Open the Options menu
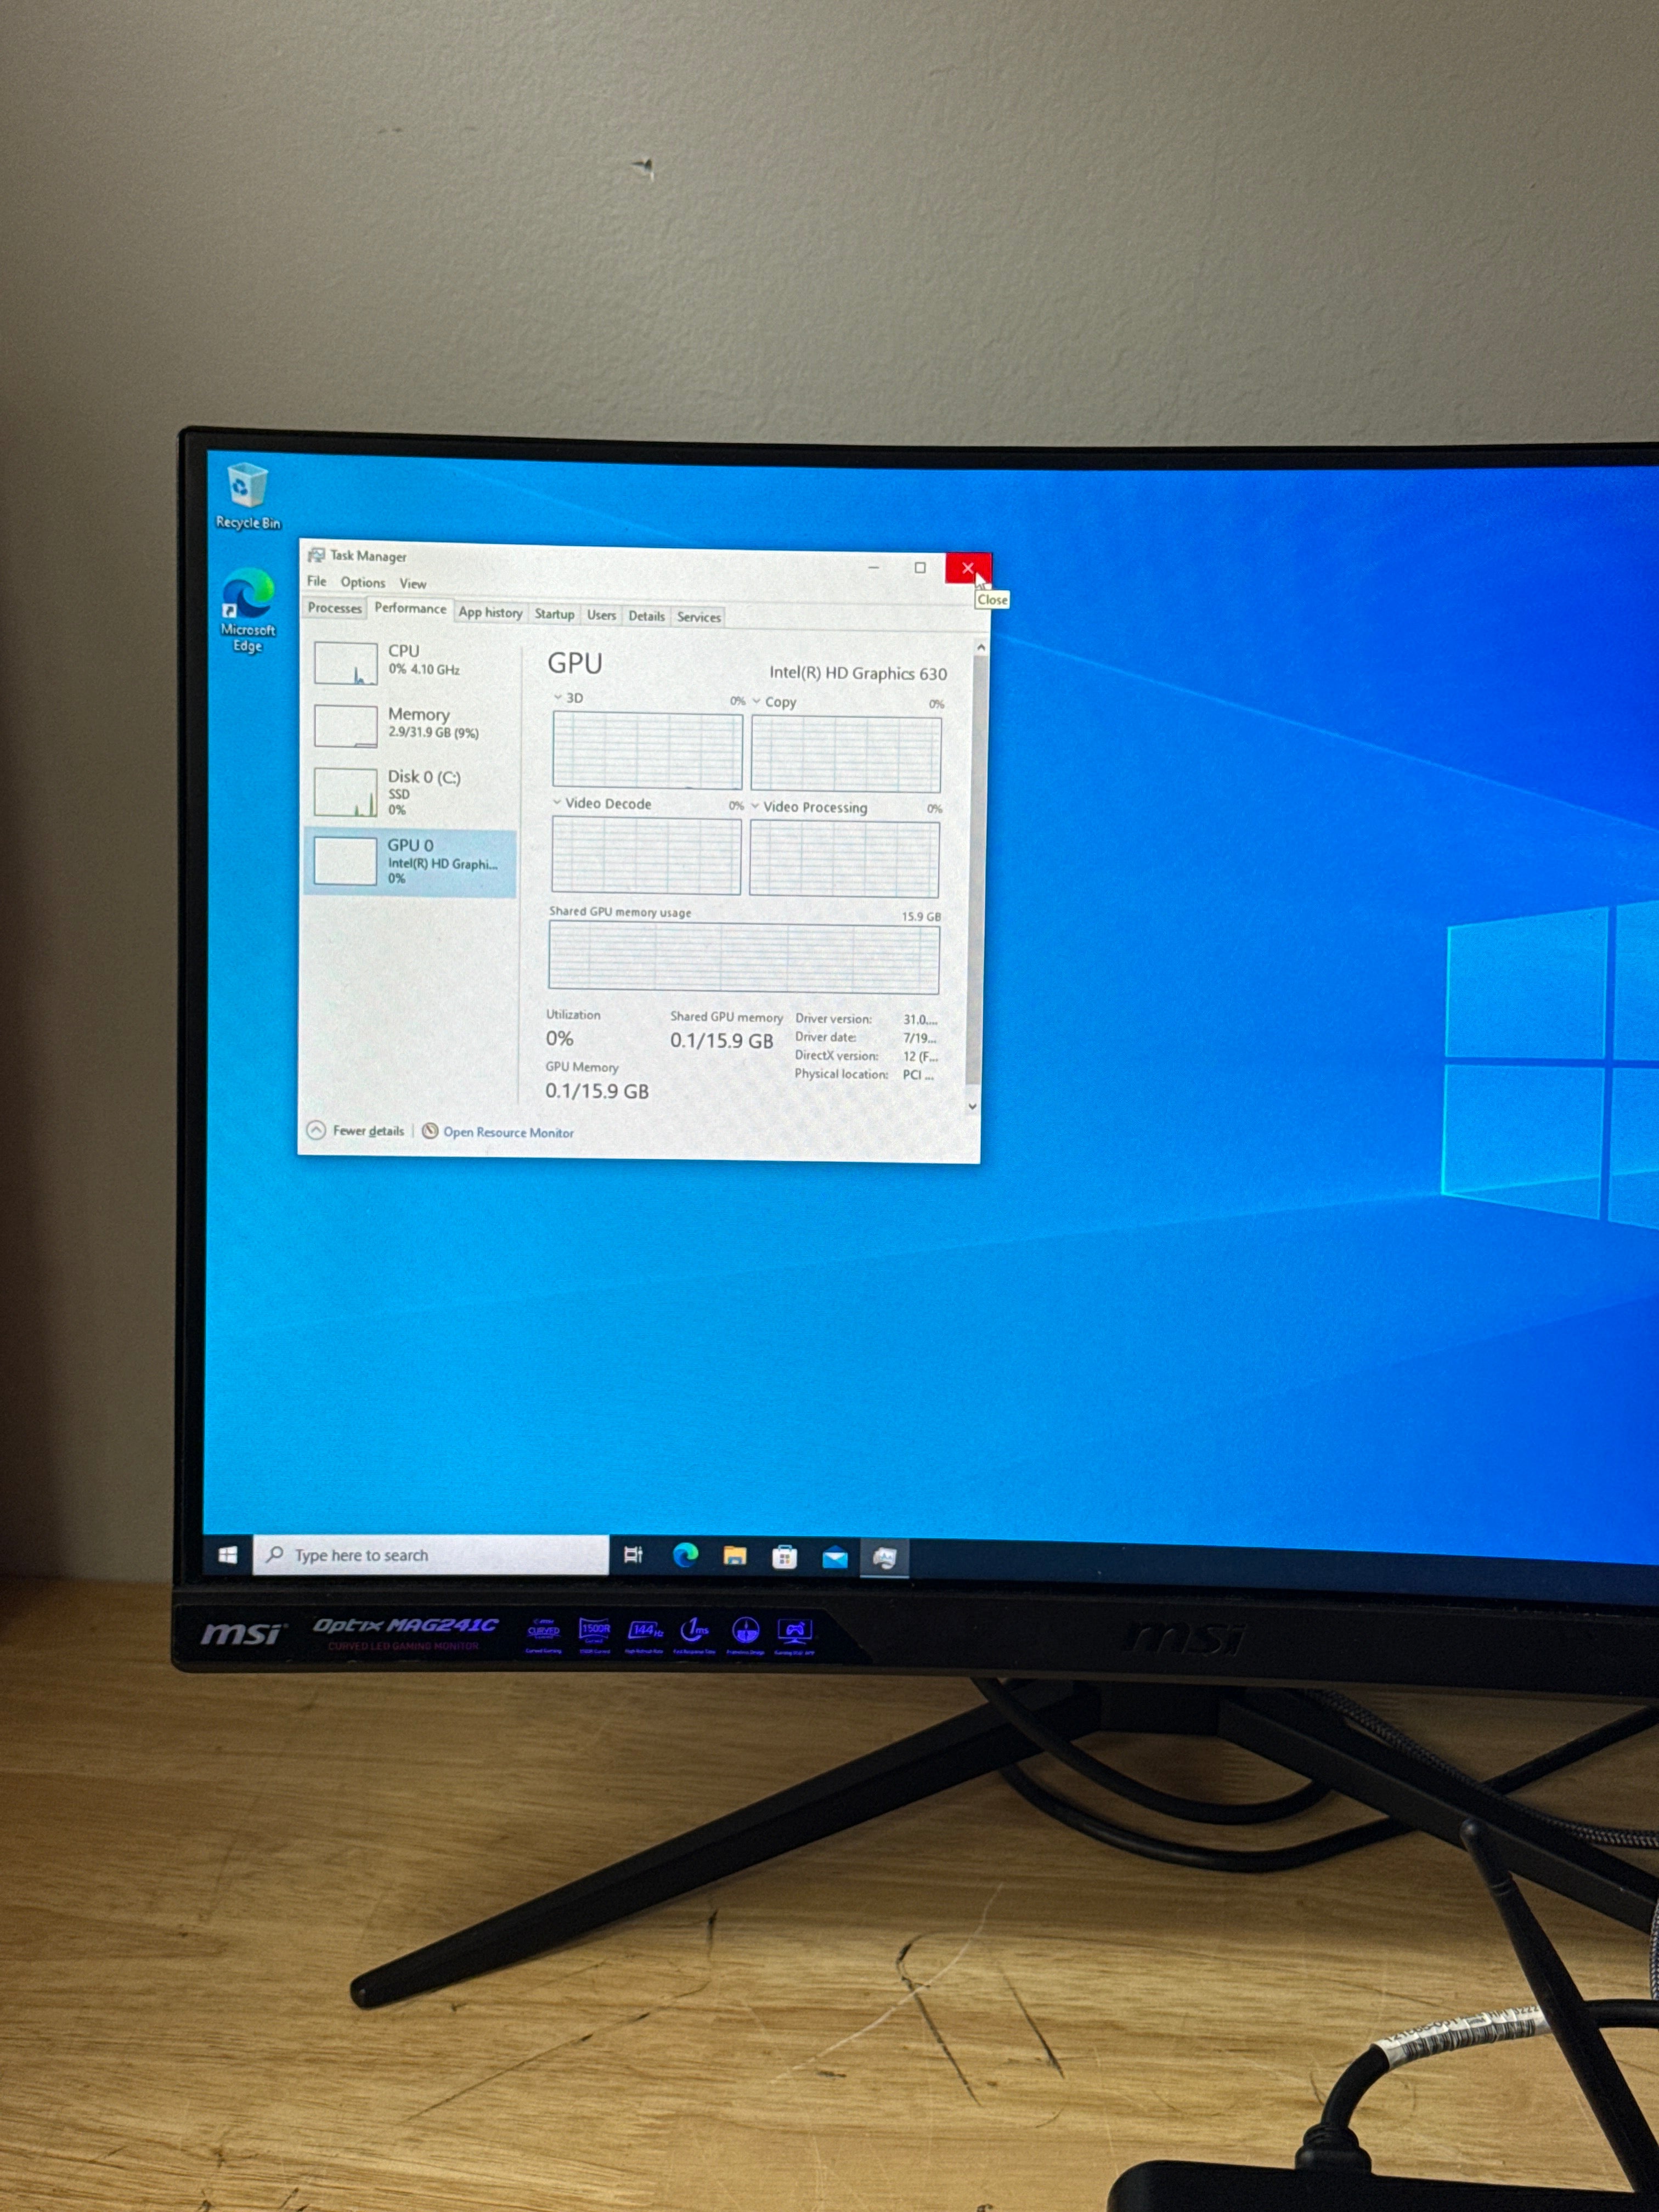 (x=363, y=582)
